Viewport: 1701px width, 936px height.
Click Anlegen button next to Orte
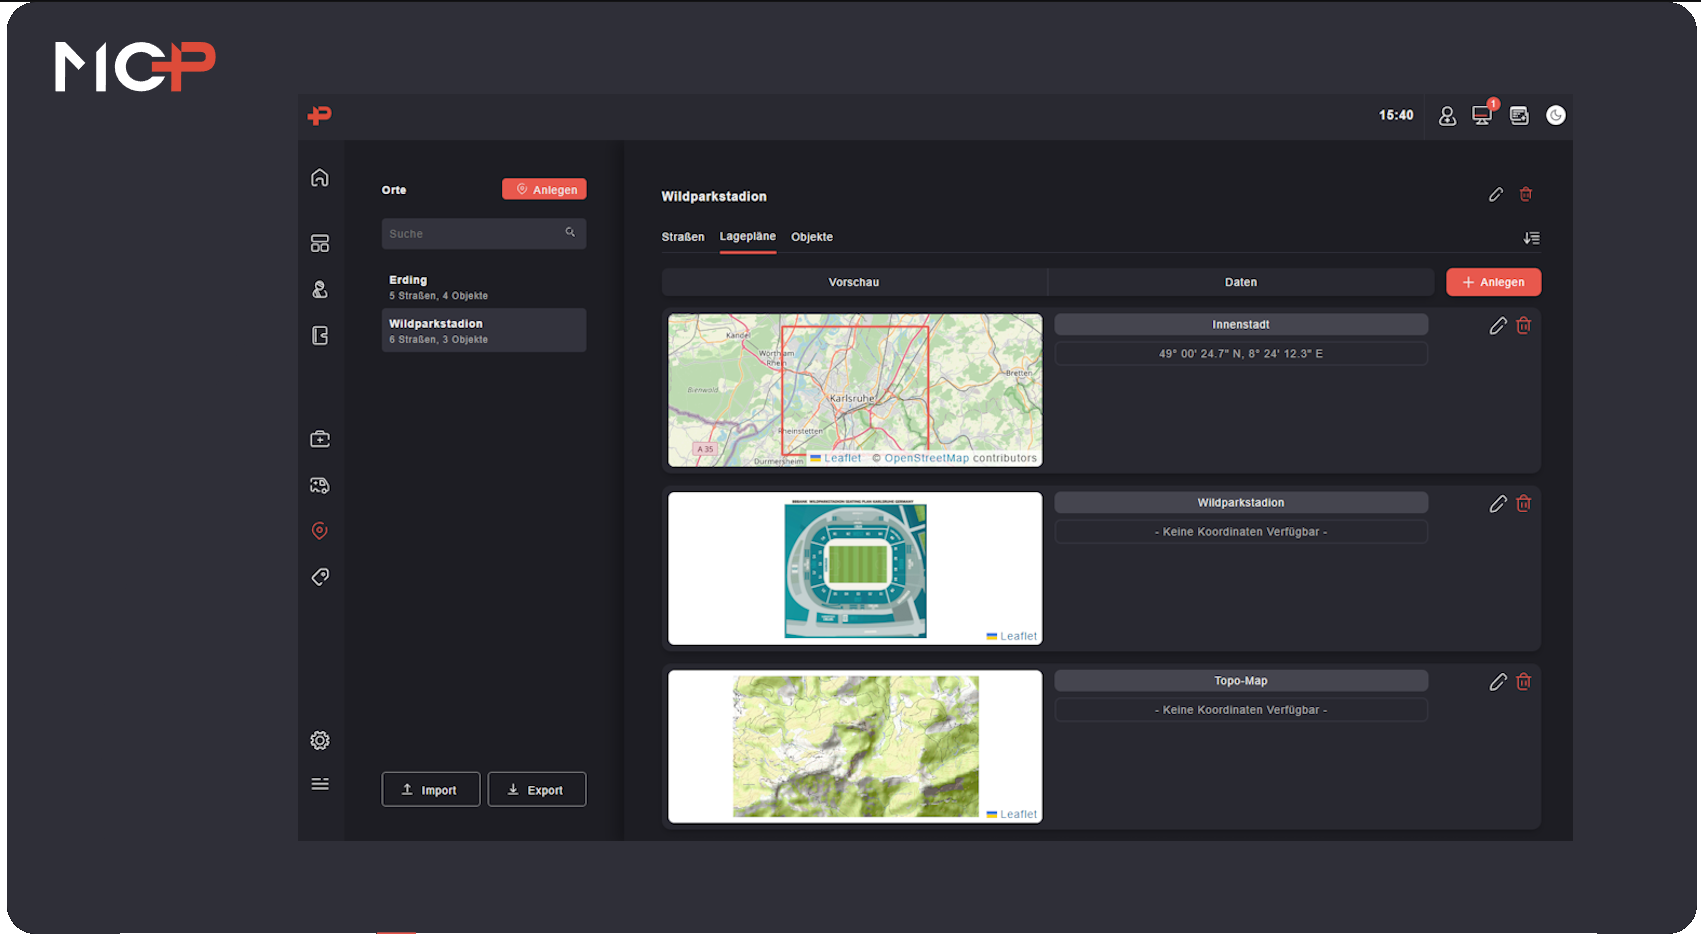click(544, 190)
